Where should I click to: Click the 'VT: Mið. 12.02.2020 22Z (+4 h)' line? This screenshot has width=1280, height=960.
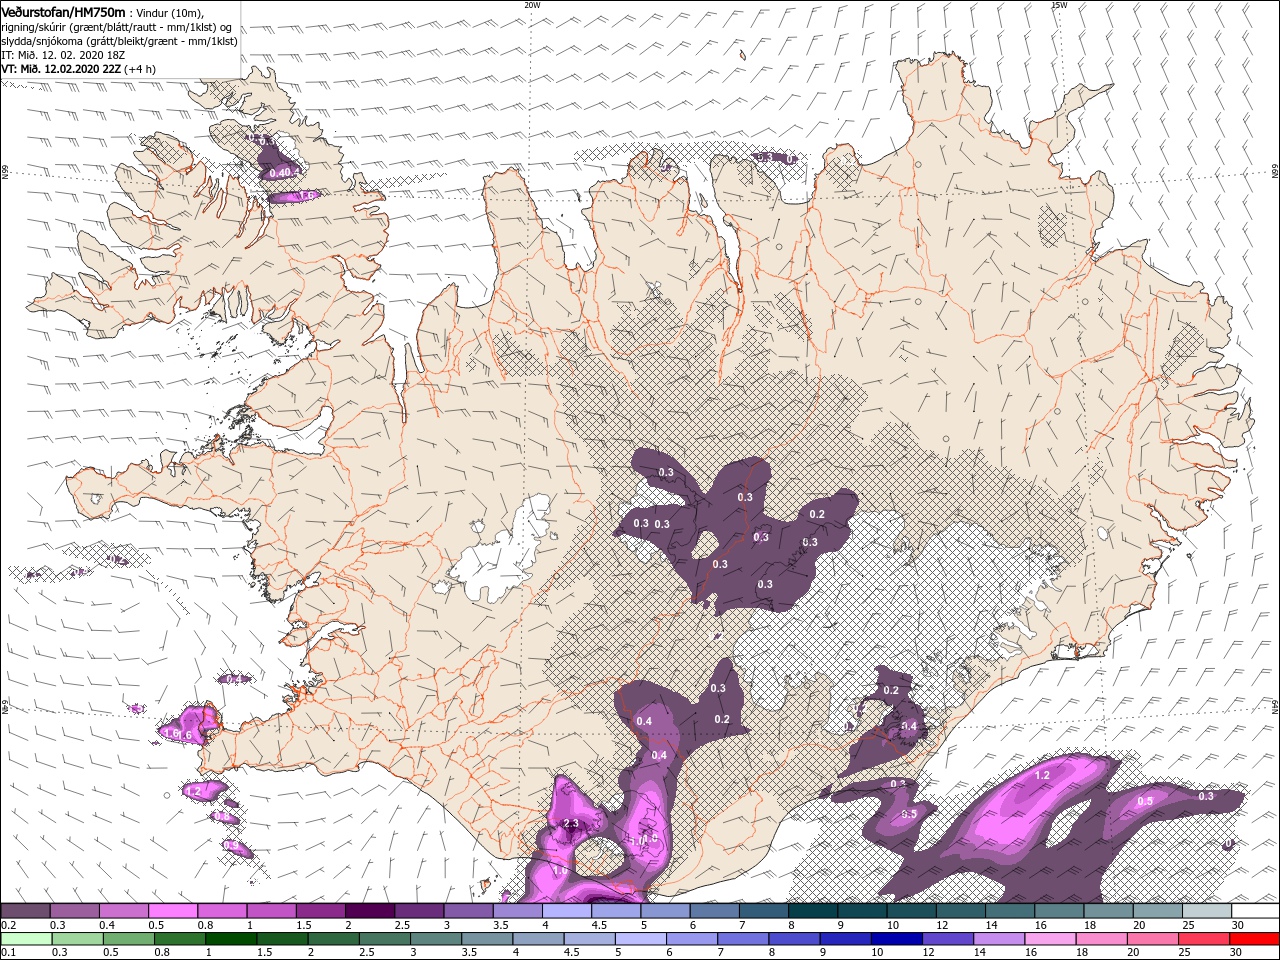79,69
